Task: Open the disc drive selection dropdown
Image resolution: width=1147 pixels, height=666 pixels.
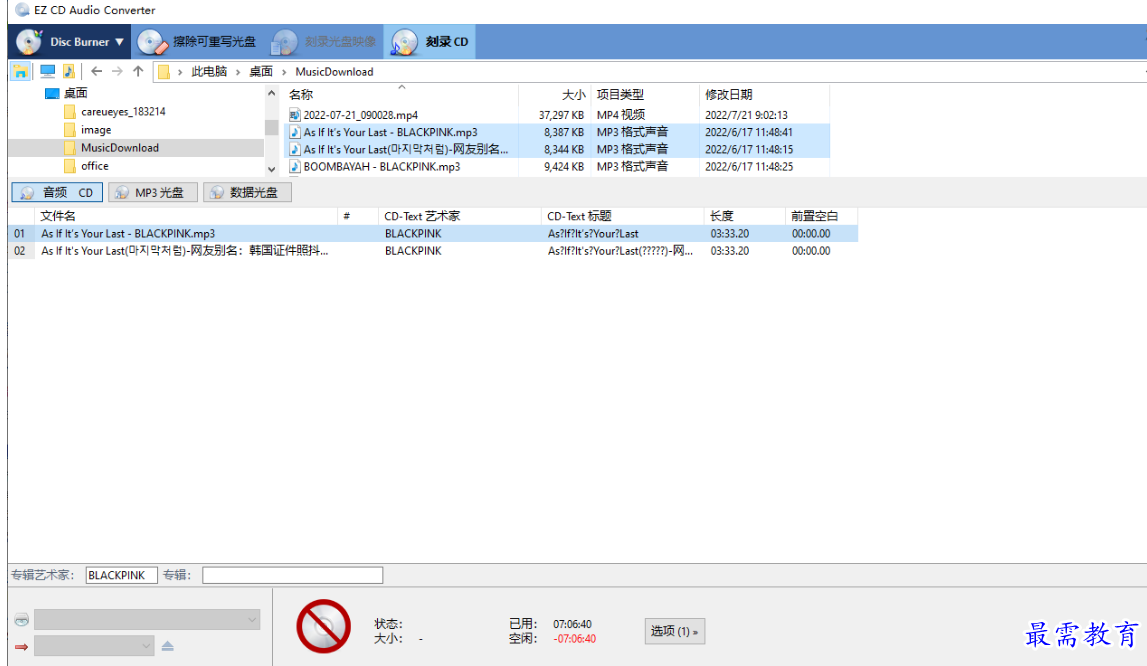Action: pos(147,620)
